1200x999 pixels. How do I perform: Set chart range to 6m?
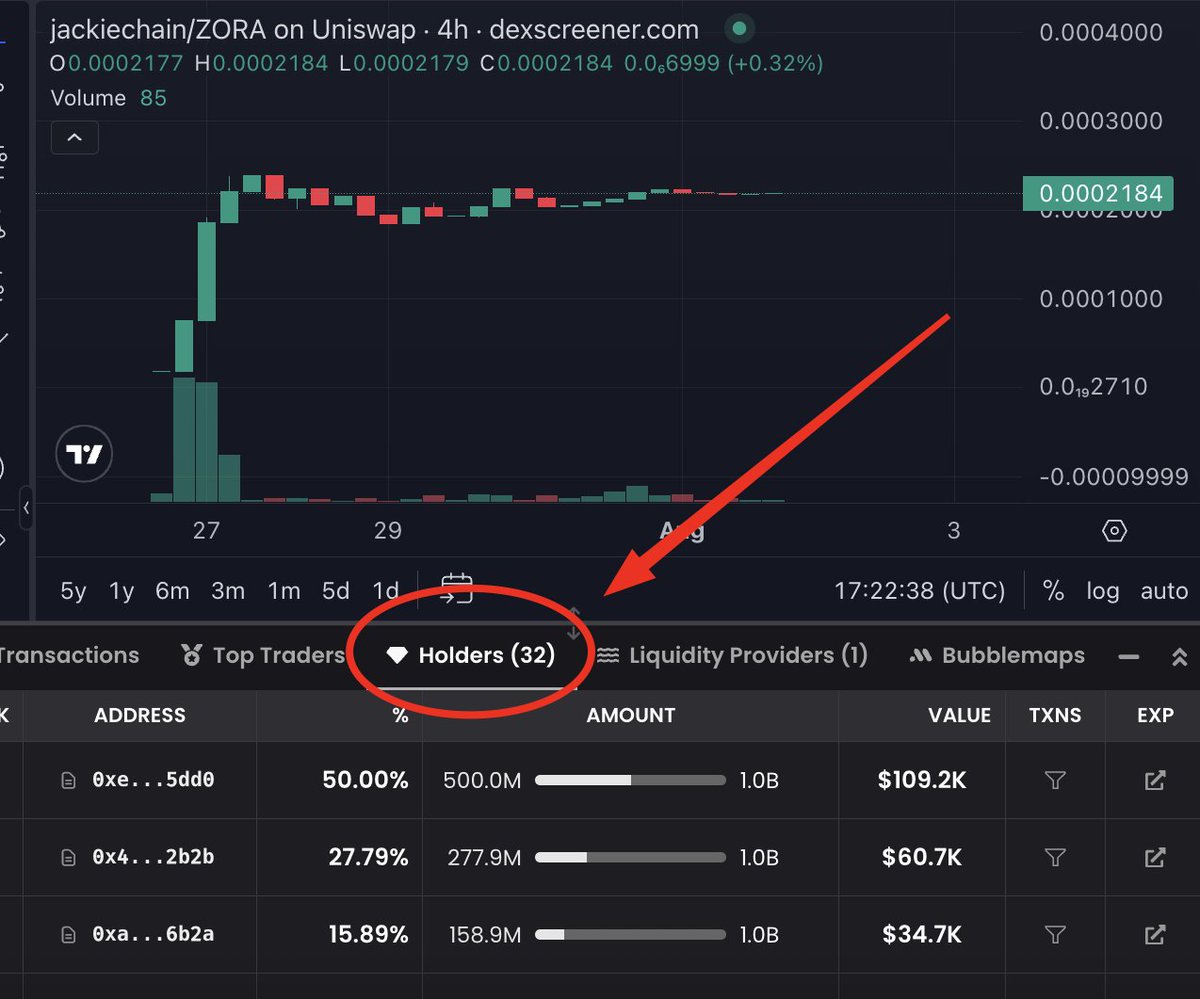point(172,591)
